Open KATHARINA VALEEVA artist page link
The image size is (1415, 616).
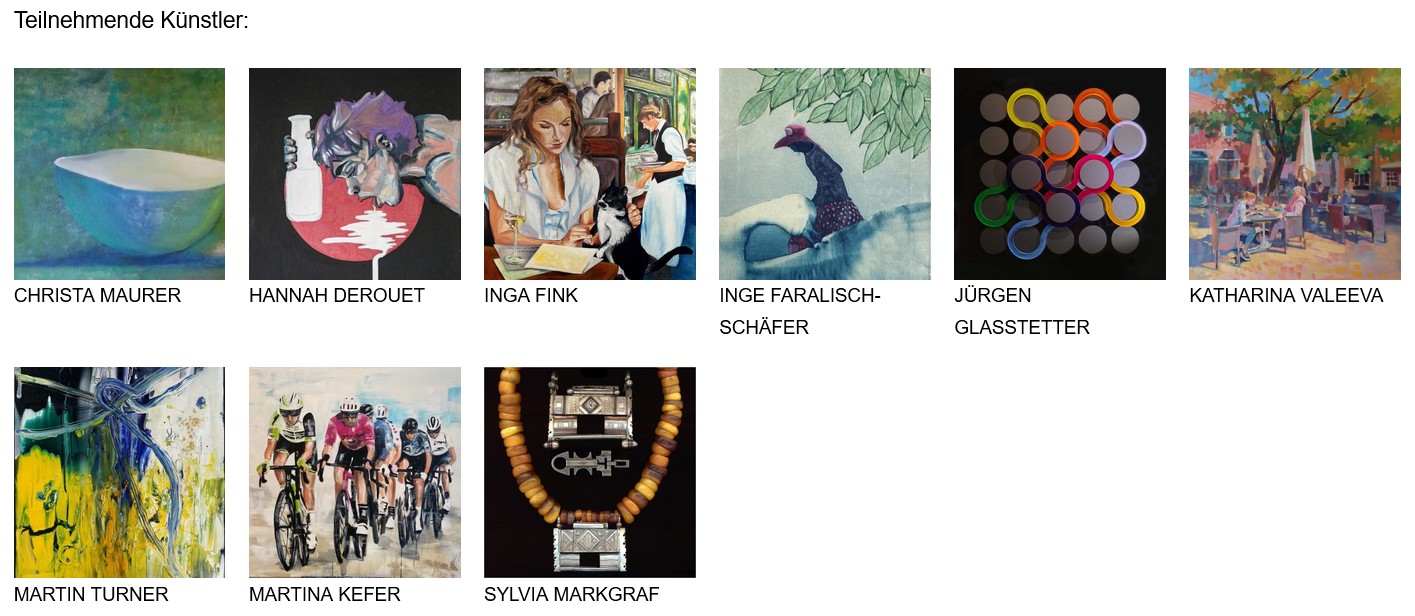(1286, 296)
